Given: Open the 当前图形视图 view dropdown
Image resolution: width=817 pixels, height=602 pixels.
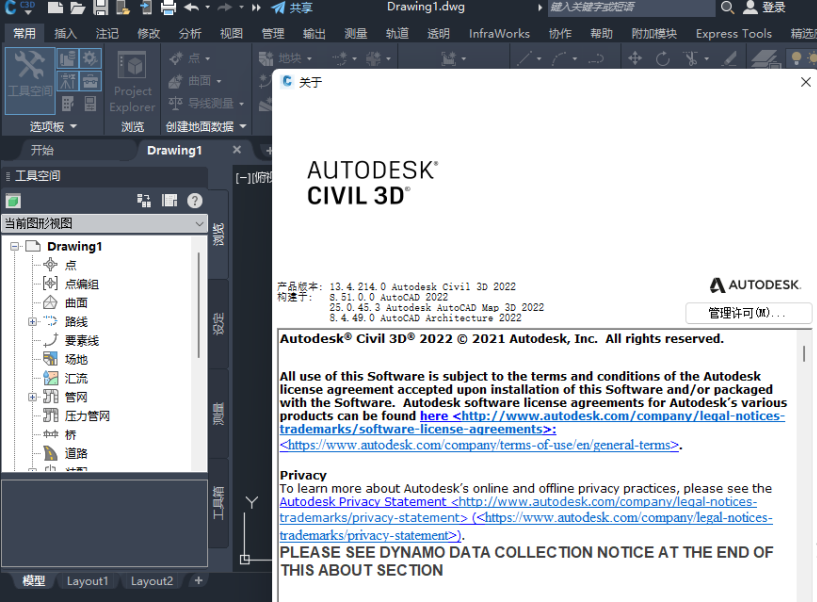Looking at the screenshot, I should pos(199,222).
